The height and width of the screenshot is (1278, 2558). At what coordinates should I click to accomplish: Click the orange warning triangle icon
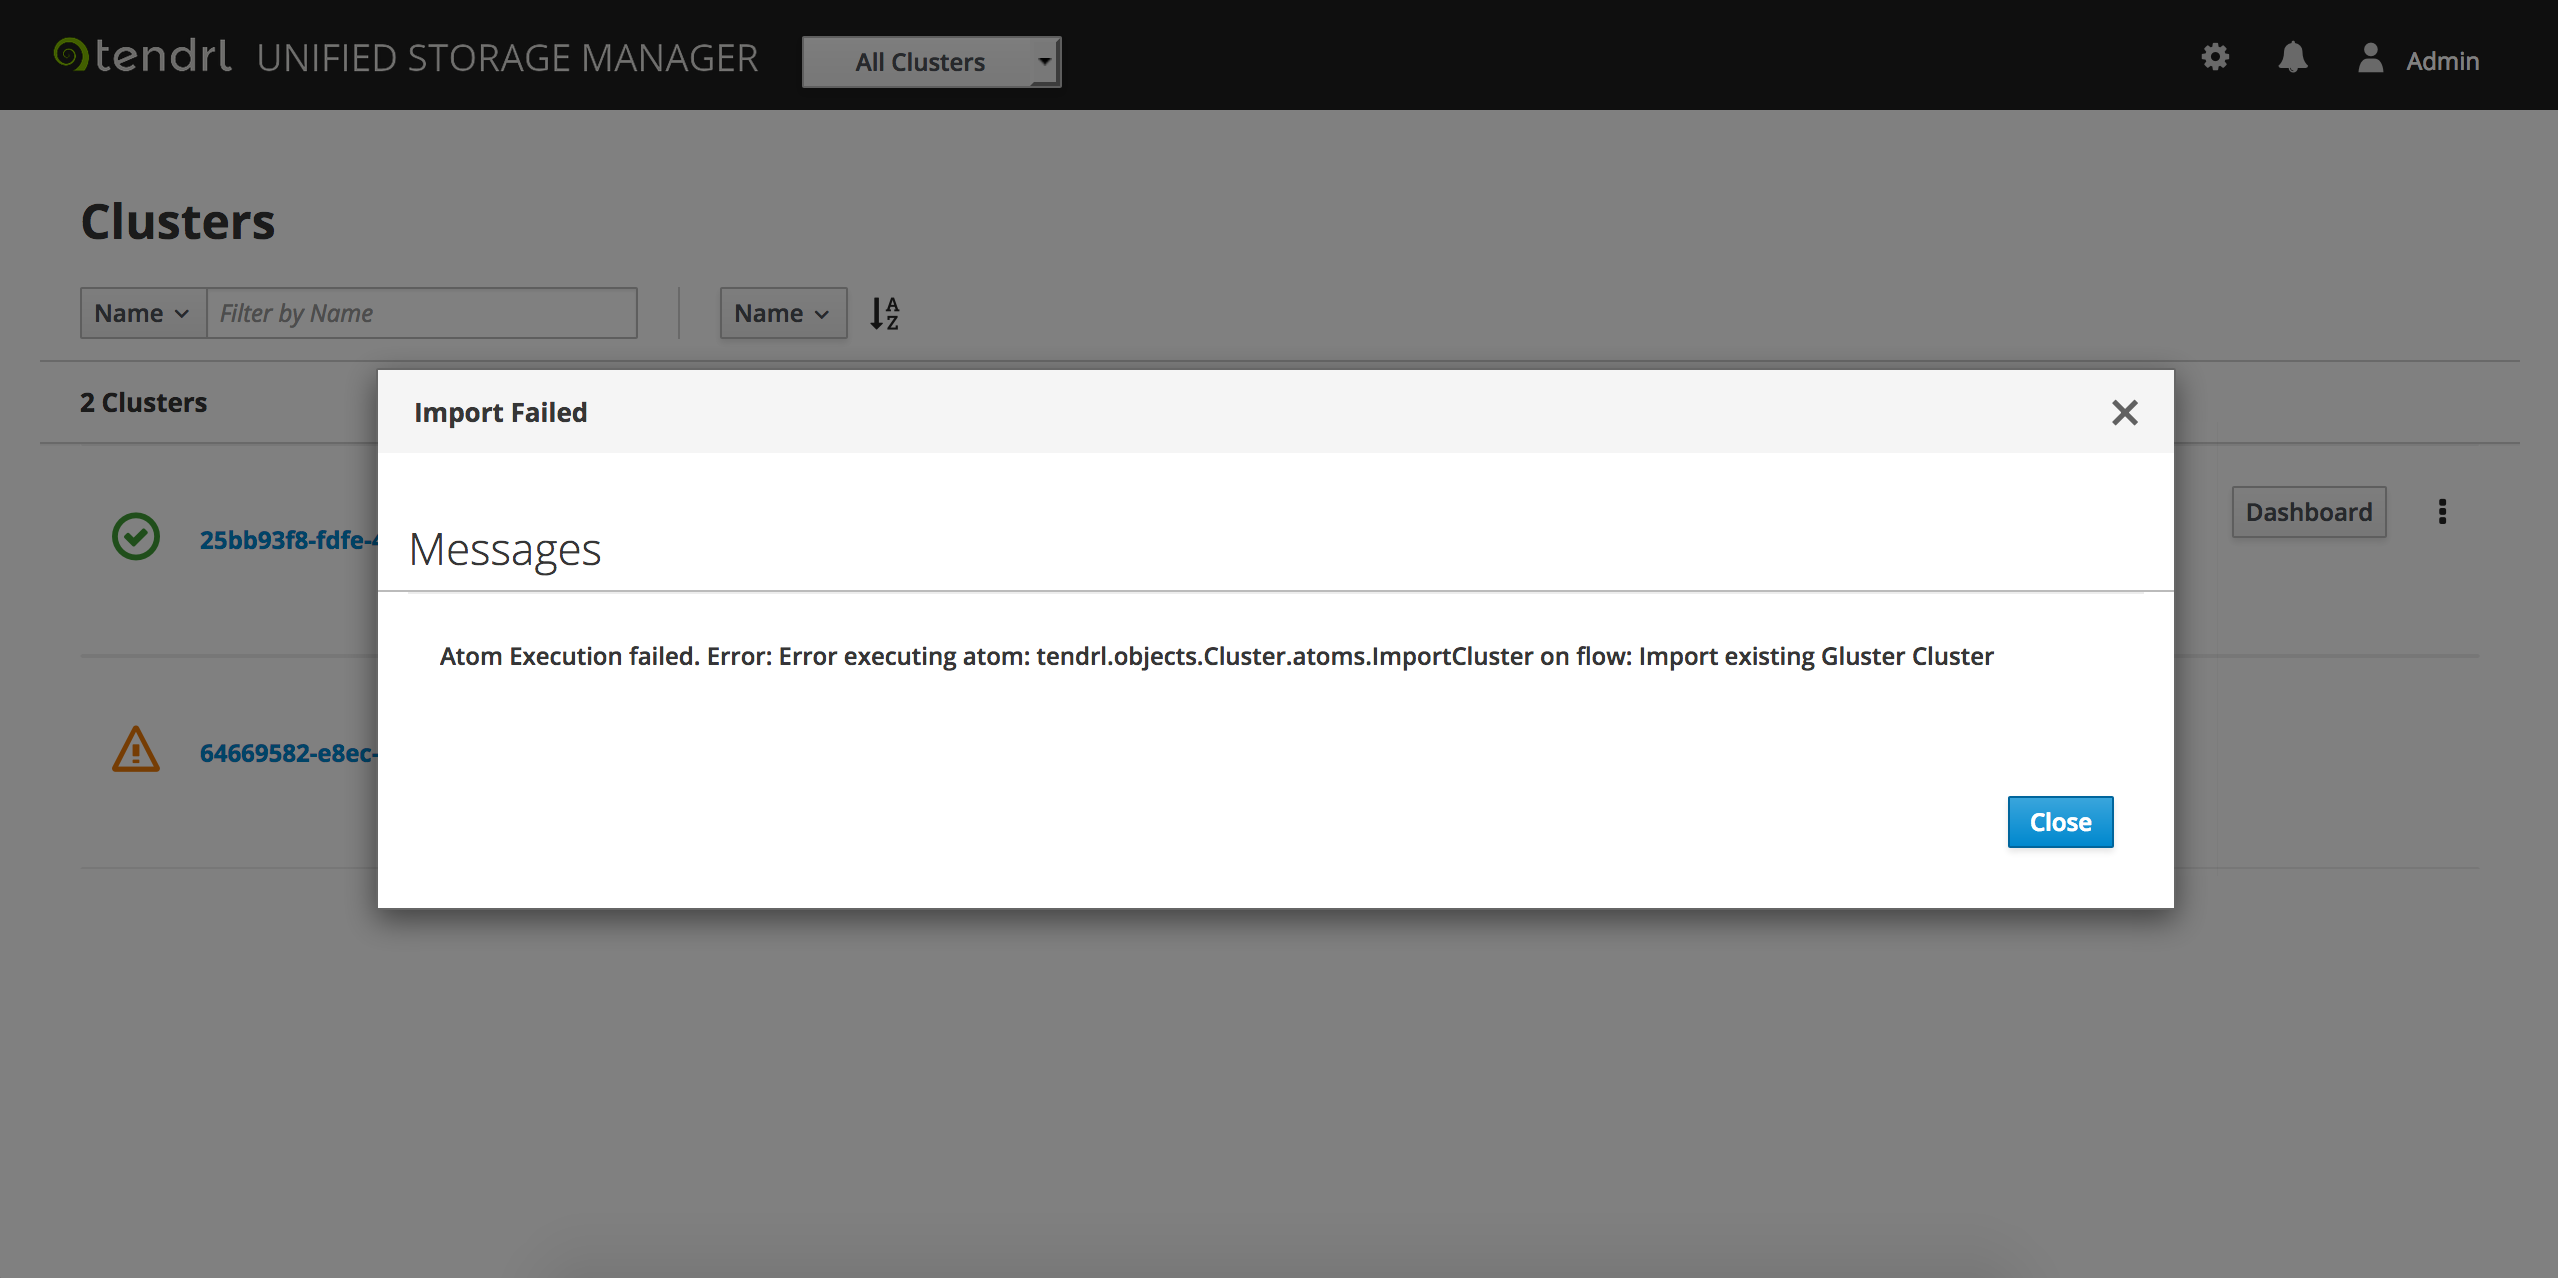[x=136, y=750]
